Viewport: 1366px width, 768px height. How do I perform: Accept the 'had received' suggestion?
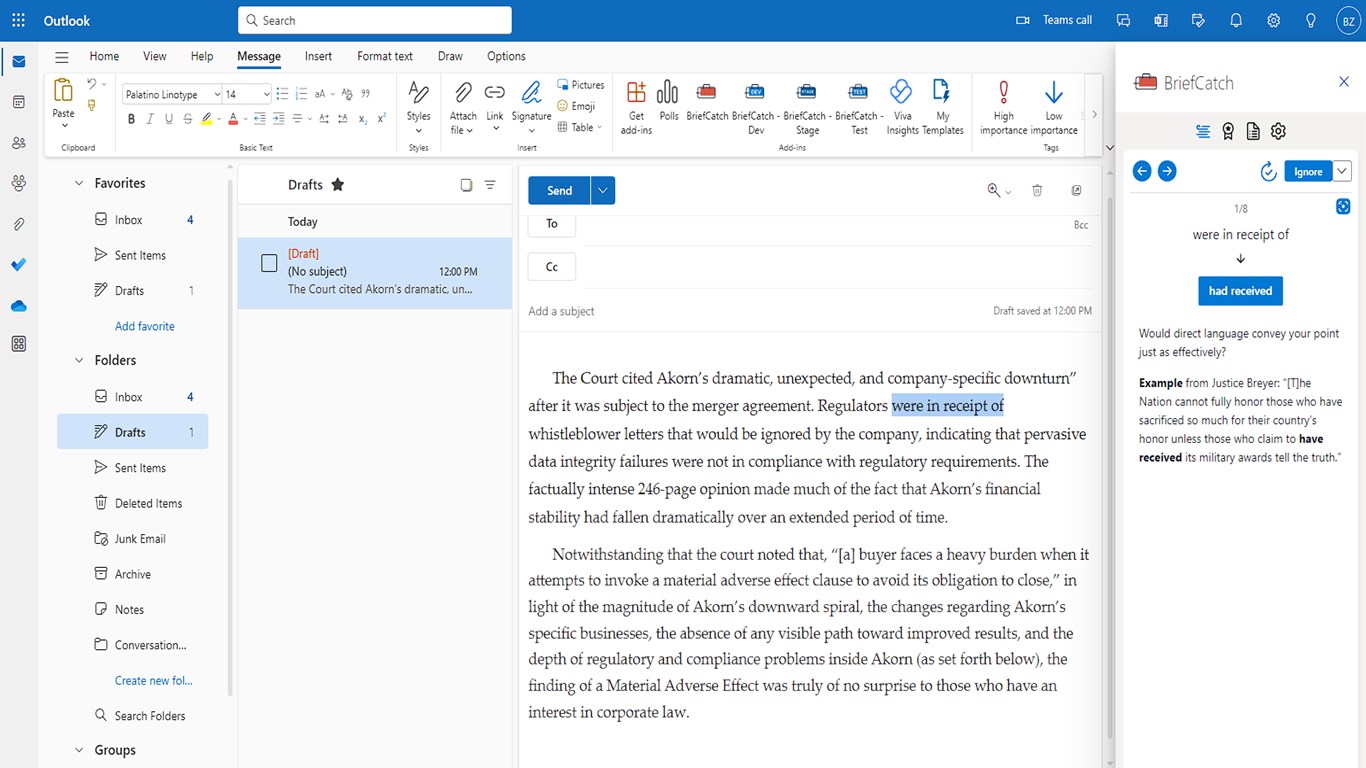[x=1240, y=291]
